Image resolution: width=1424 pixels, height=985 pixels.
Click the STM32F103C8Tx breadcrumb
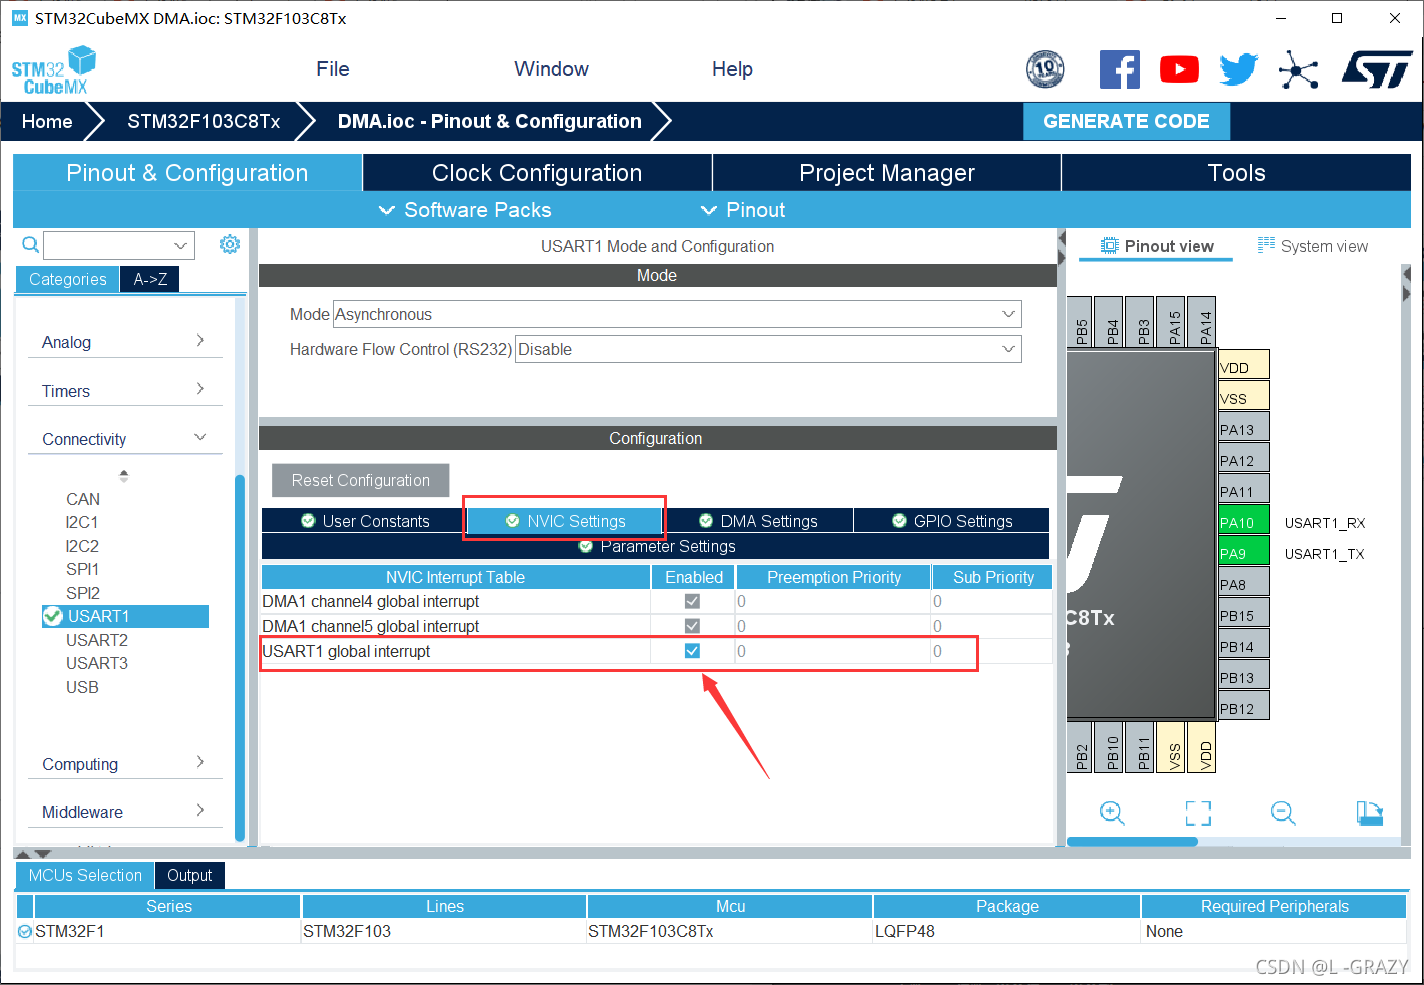click(x=204, y=121)
